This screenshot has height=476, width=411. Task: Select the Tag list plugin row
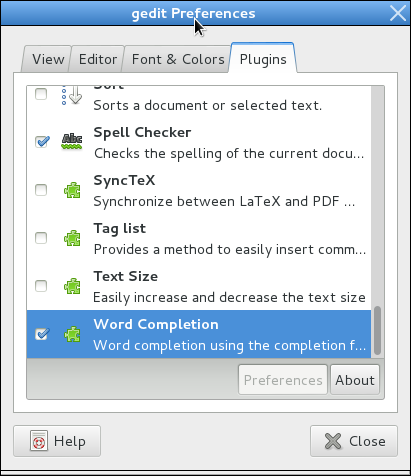[199, 239]
